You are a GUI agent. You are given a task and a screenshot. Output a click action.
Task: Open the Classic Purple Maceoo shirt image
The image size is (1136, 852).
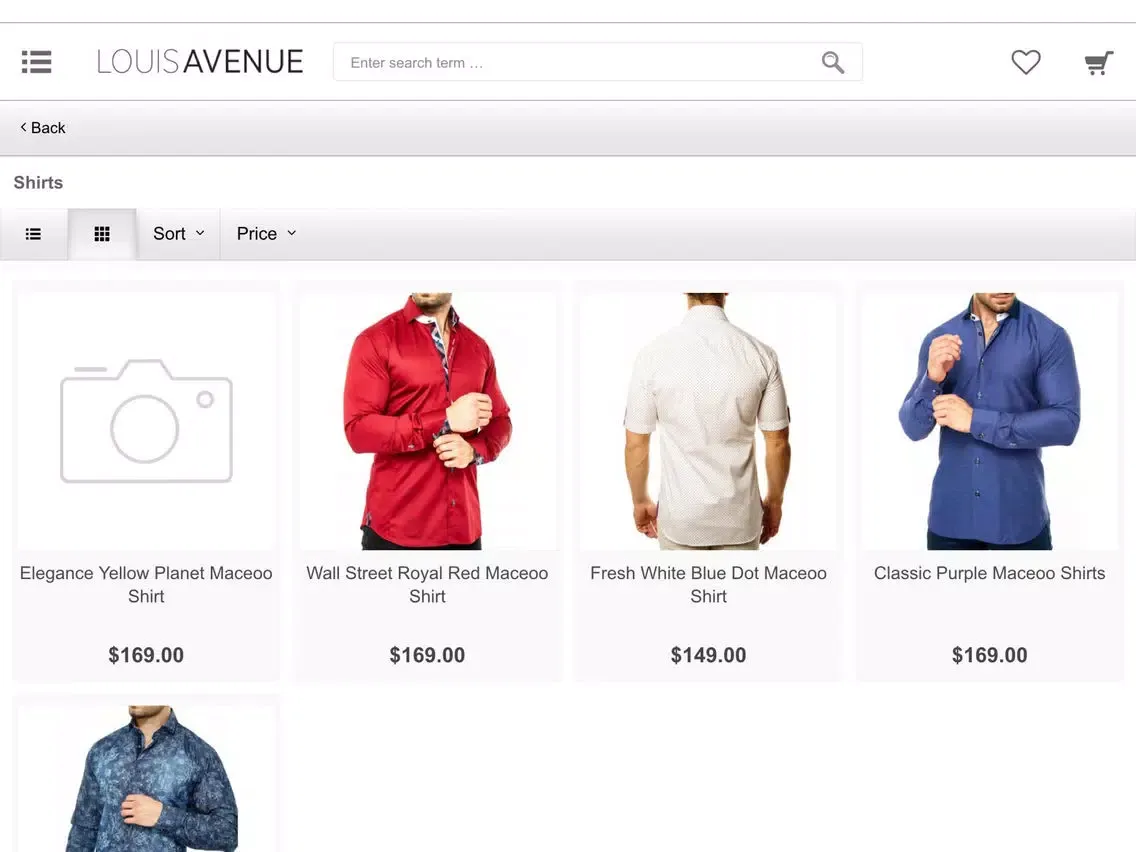[990, 421]
